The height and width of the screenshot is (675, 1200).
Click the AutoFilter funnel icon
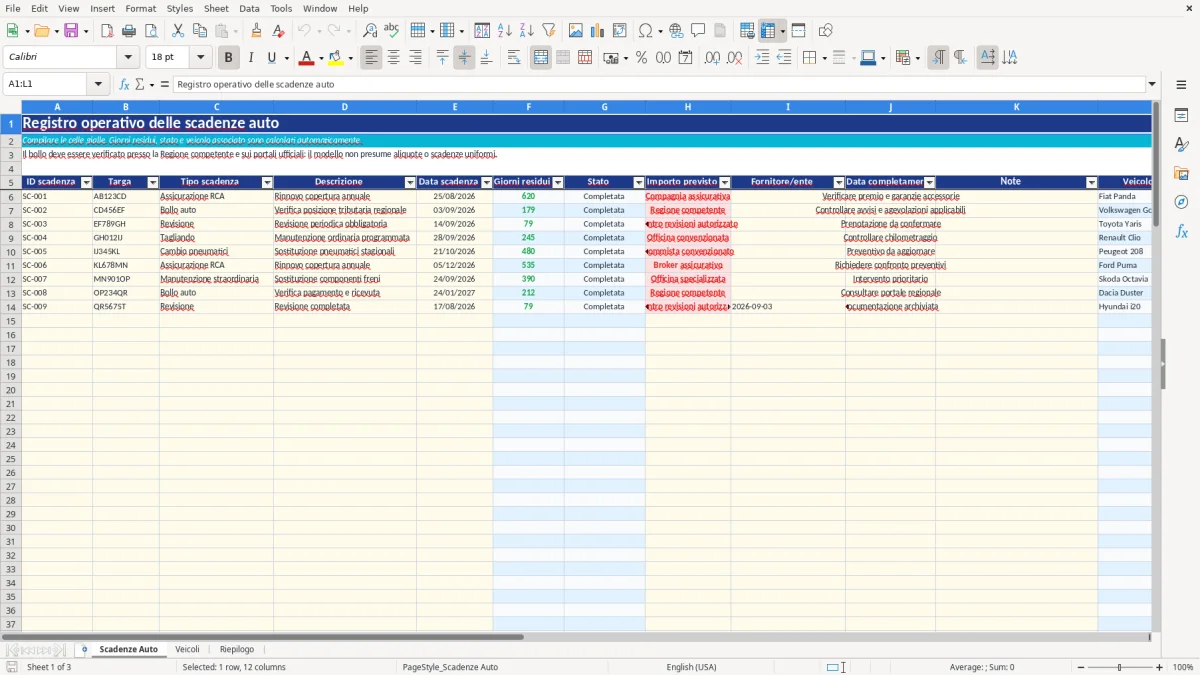549,31
